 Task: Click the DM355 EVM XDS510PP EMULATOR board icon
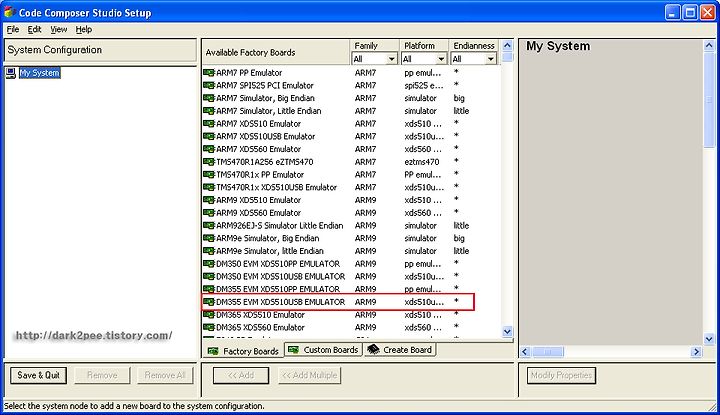click(x=208, y=289)
